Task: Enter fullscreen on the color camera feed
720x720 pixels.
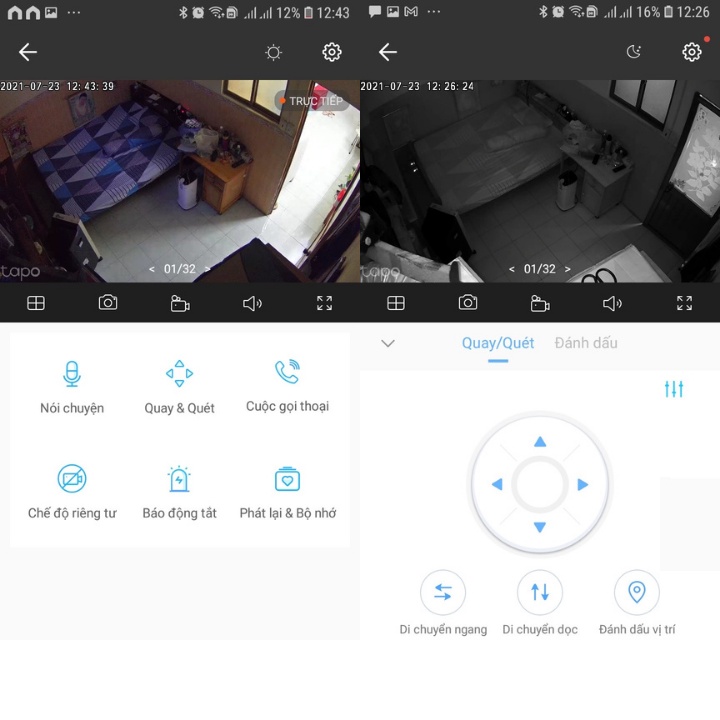Action: point(324,303)
